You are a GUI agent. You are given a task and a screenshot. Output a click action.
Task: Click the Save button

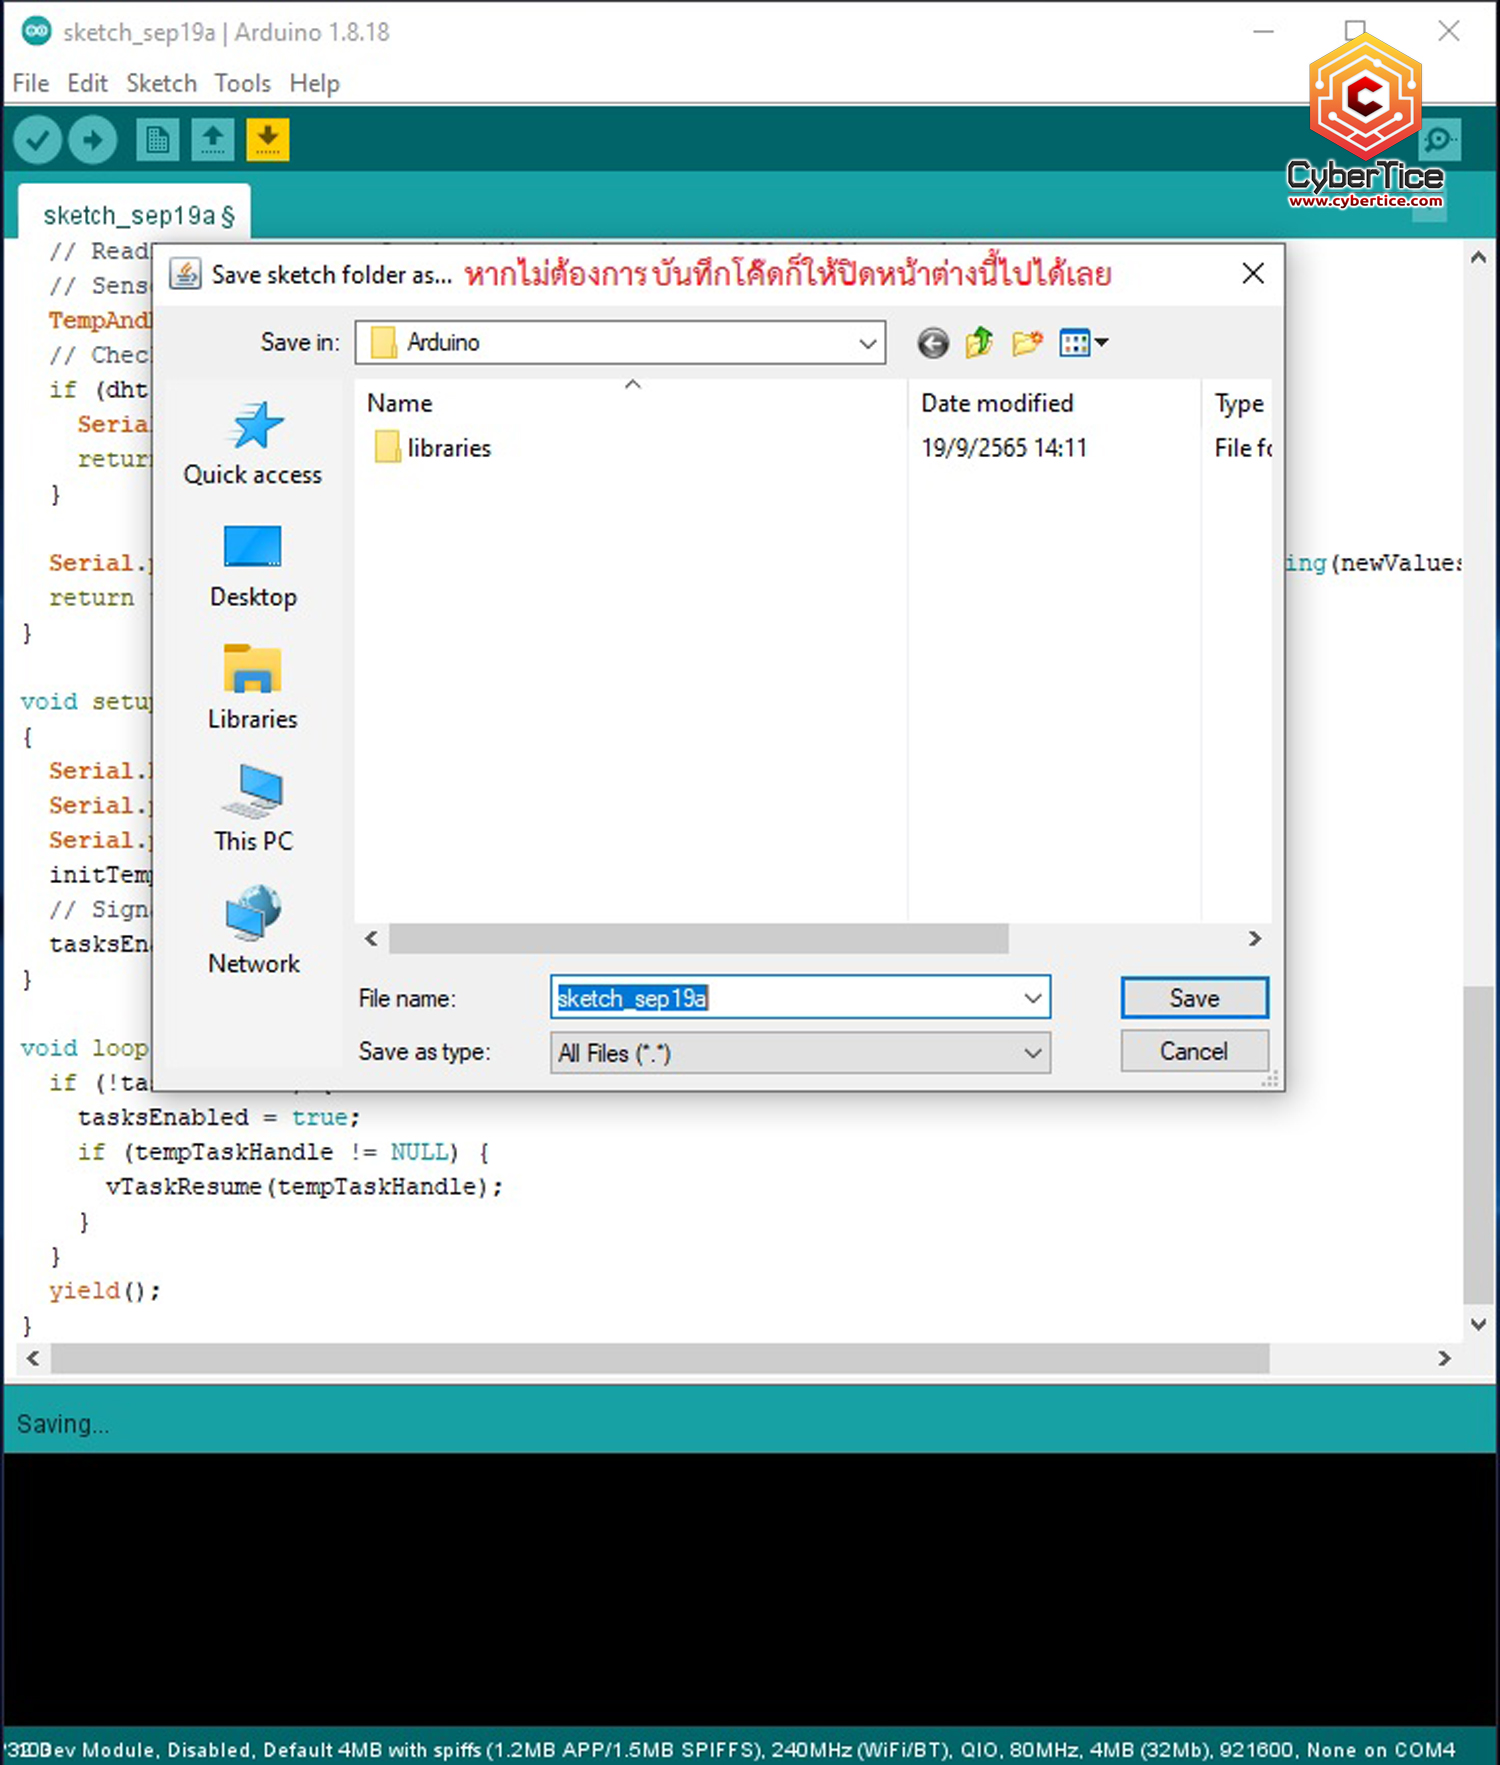1194,998
